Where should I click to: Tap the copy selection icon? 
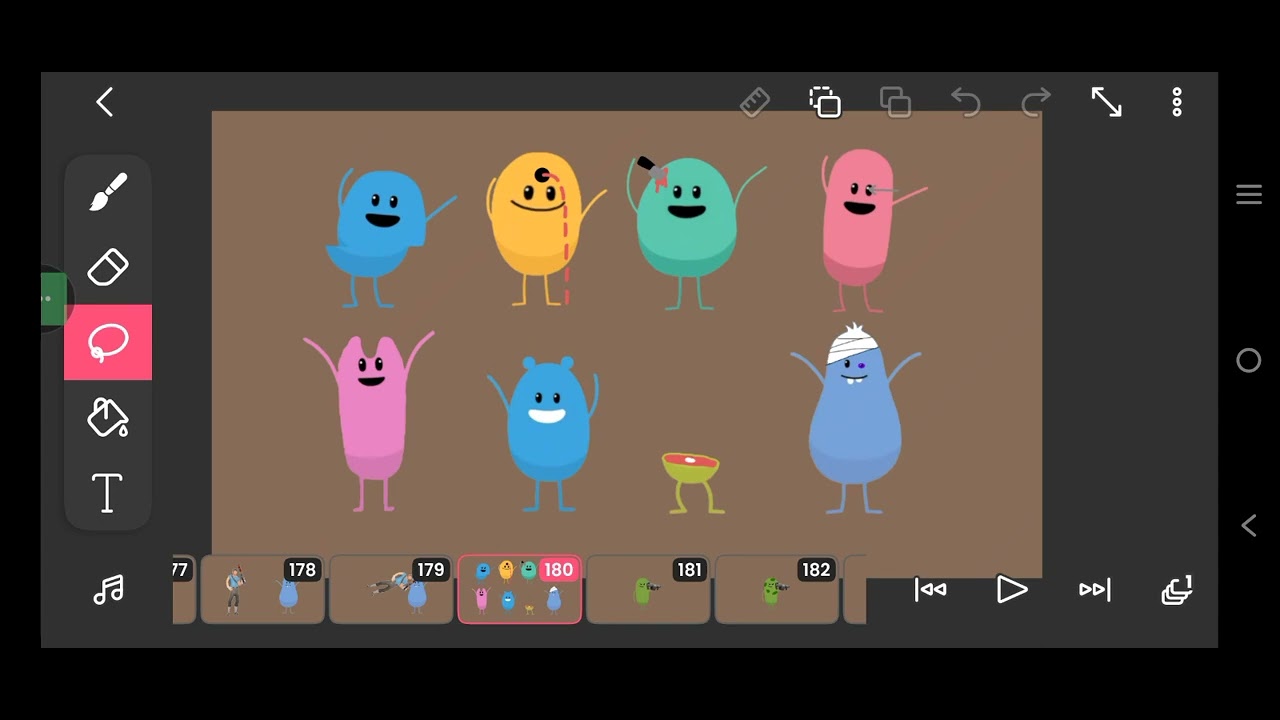tap(825, 102)
